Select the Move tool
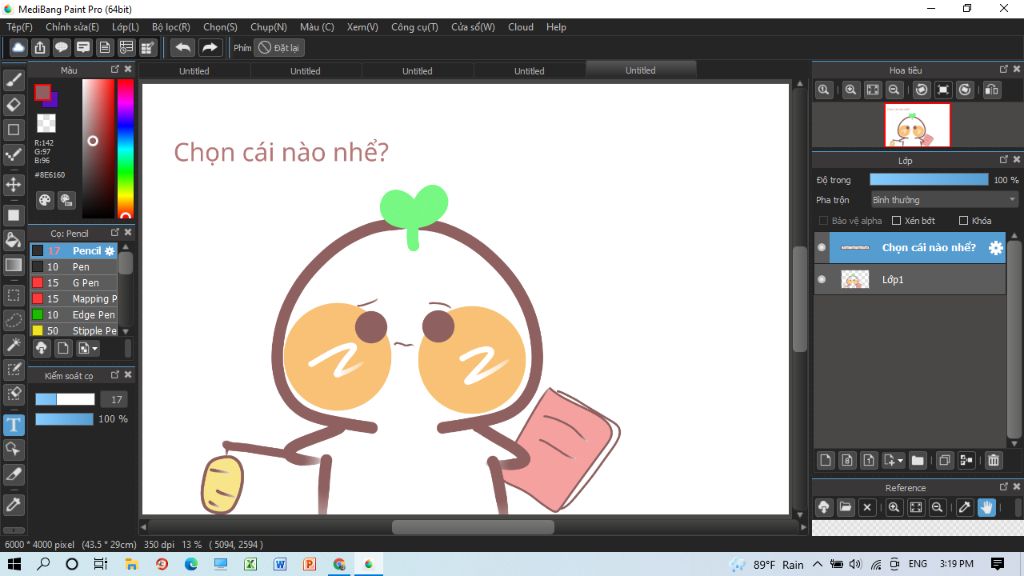The image size is (1024, 576). (14, 184)
